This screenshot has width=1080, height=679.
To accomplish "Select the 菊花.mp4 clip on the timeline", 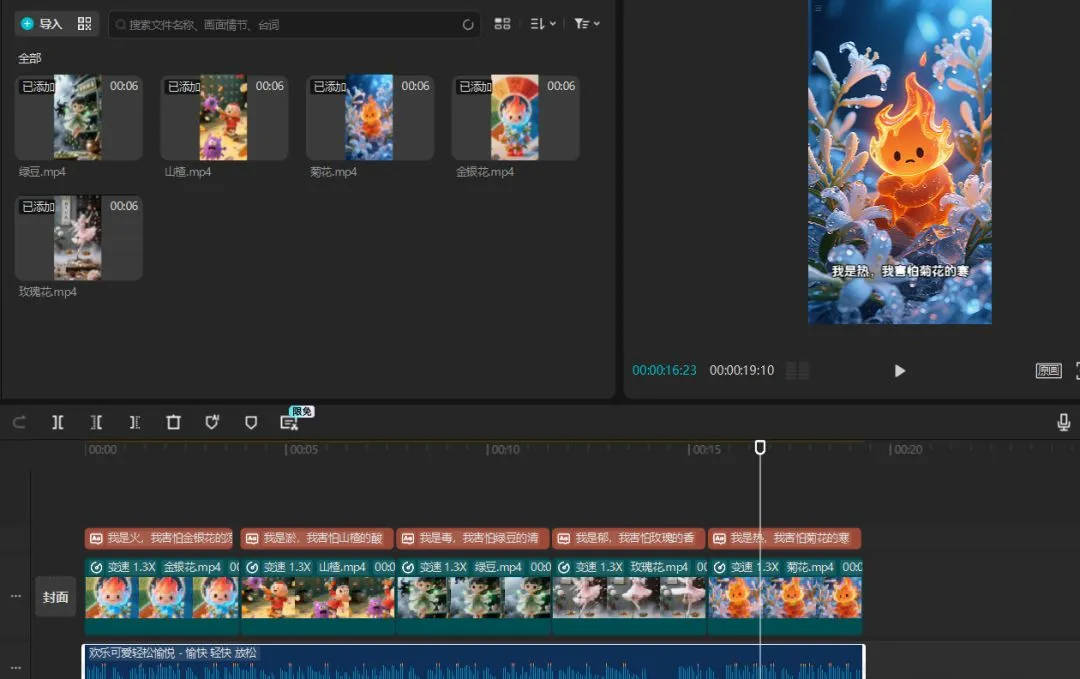I will point(785,596).
